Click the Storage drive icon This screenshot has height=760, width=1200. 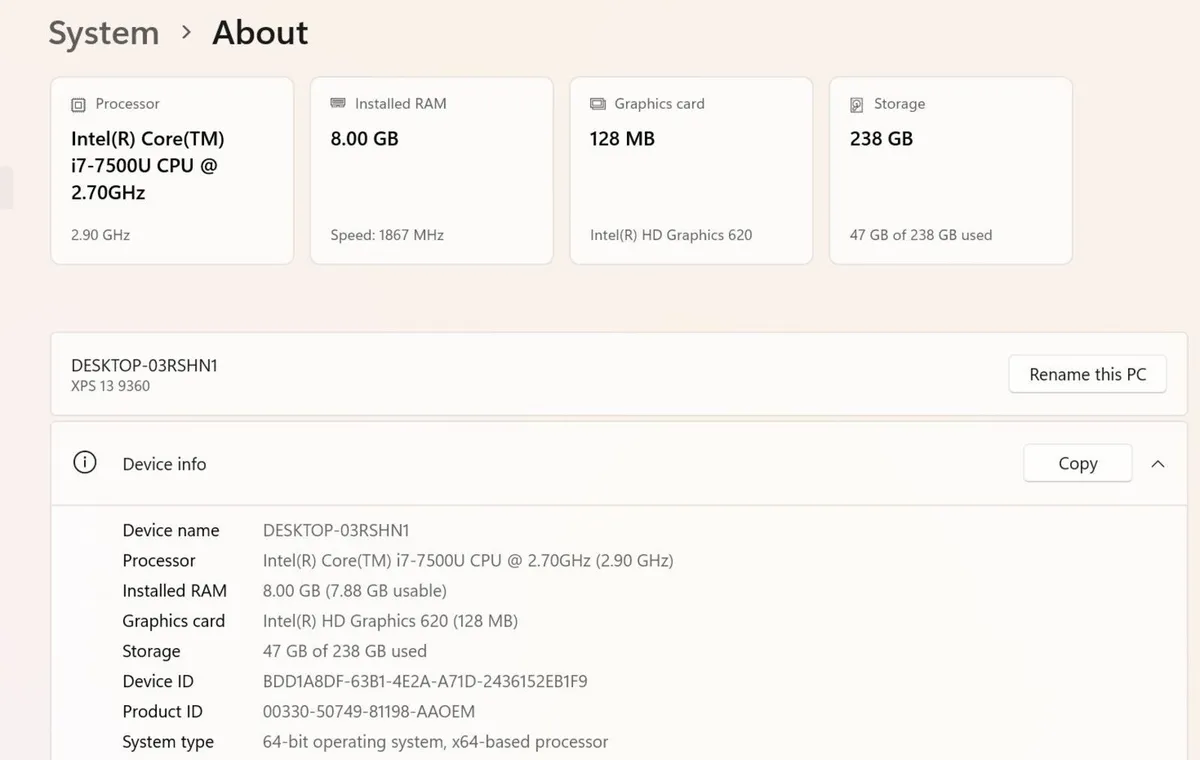[857, 104]
